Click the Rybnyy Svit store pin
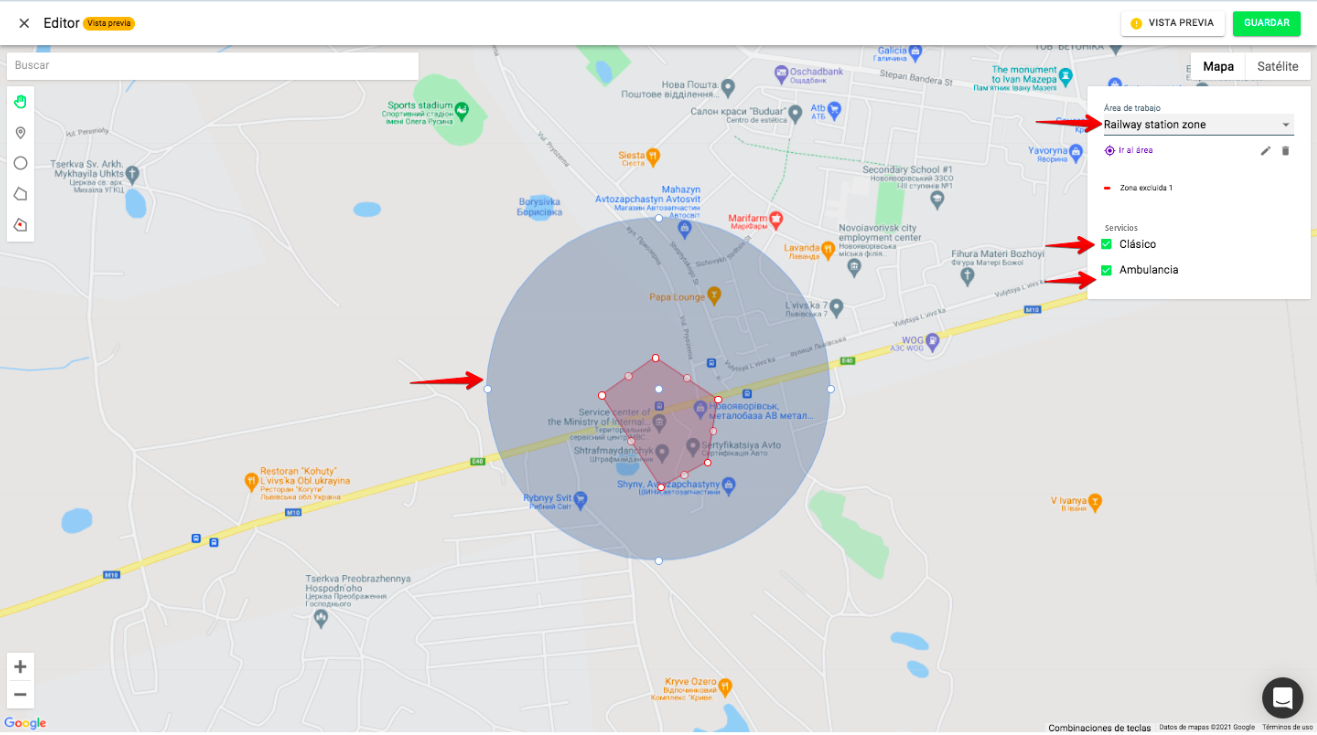1317x735 pixels. coord(581,498)
